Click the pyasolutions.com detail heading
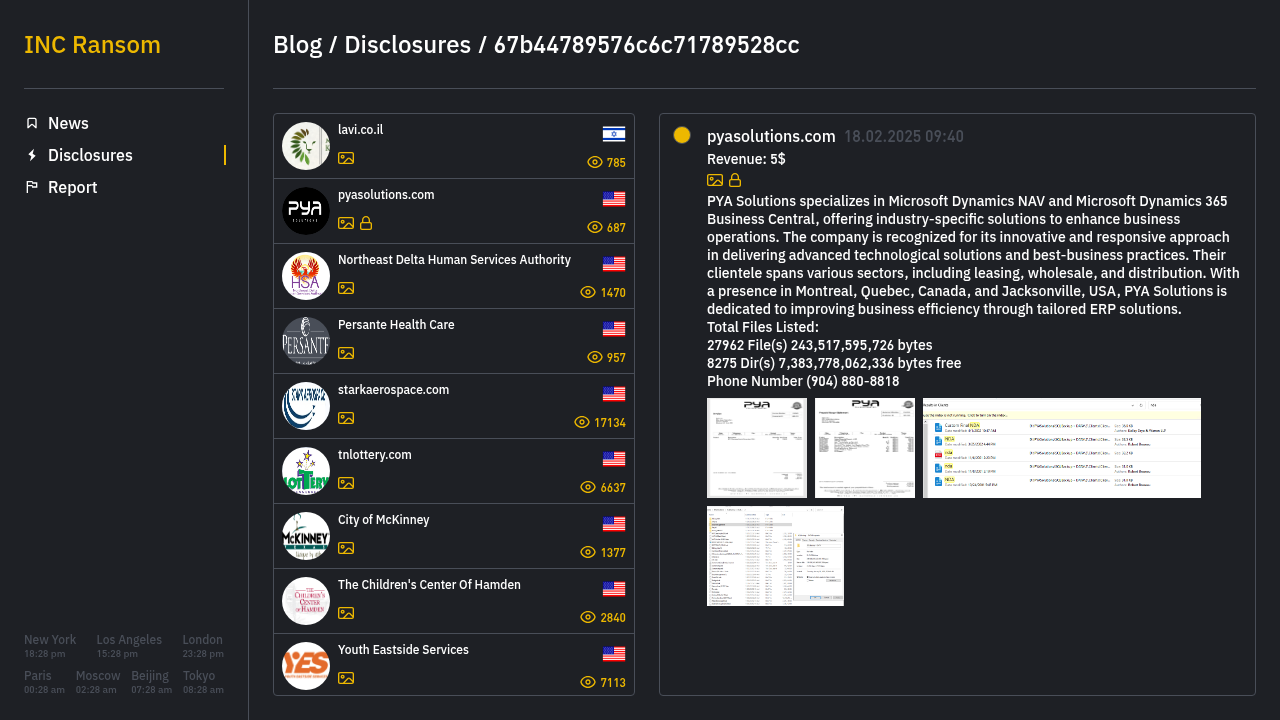This screenshot has height=720, width=1280. (x=771, y=136)
